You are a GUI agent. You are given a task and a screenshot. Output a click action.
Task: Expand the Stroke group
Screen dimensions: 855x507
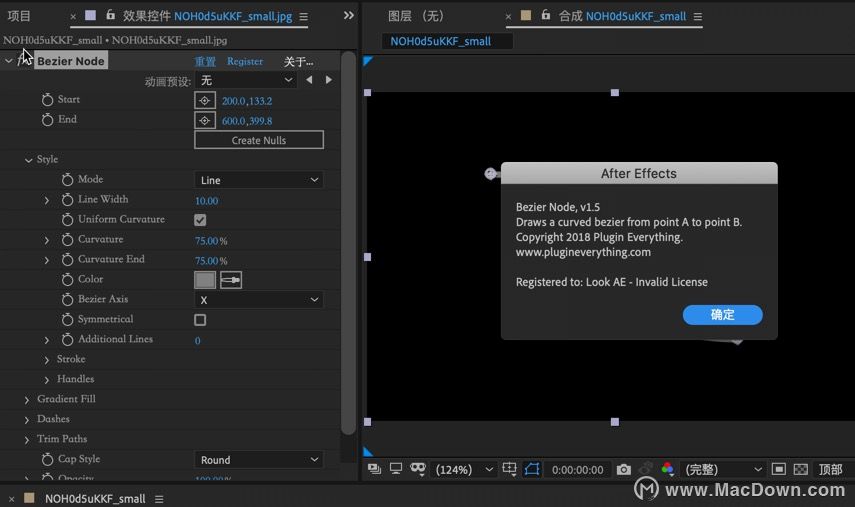click(x=47, y=360)
